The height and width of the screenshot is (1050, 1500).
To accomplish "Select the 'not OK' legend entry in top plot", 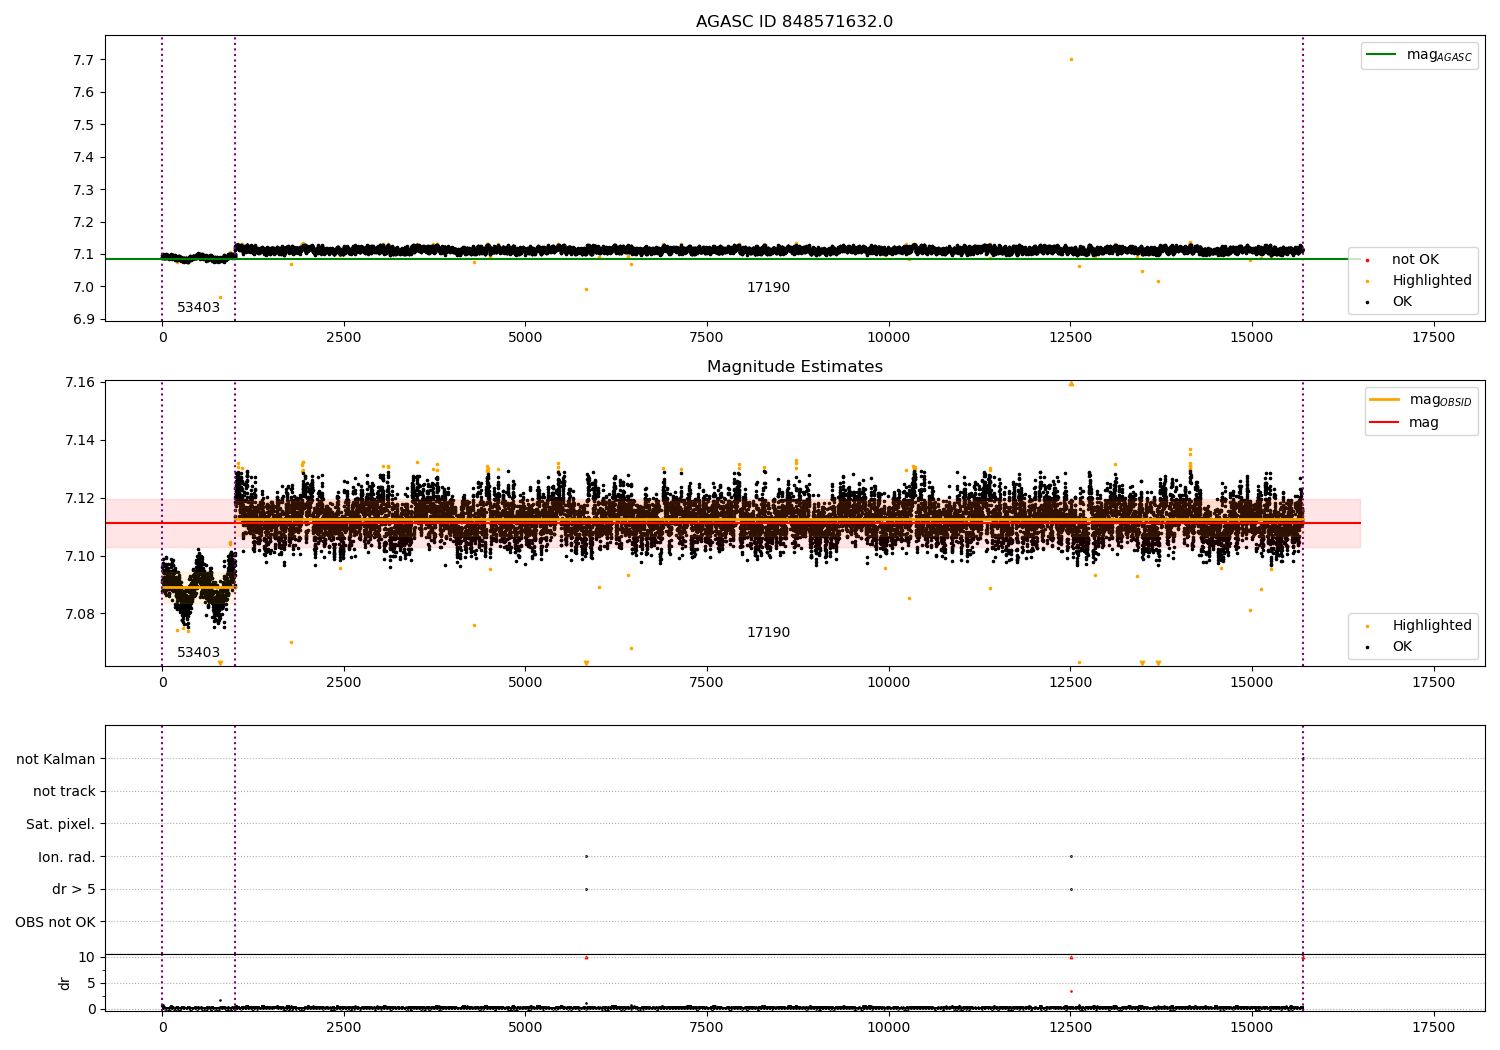I will click(x=1415, y=260).
